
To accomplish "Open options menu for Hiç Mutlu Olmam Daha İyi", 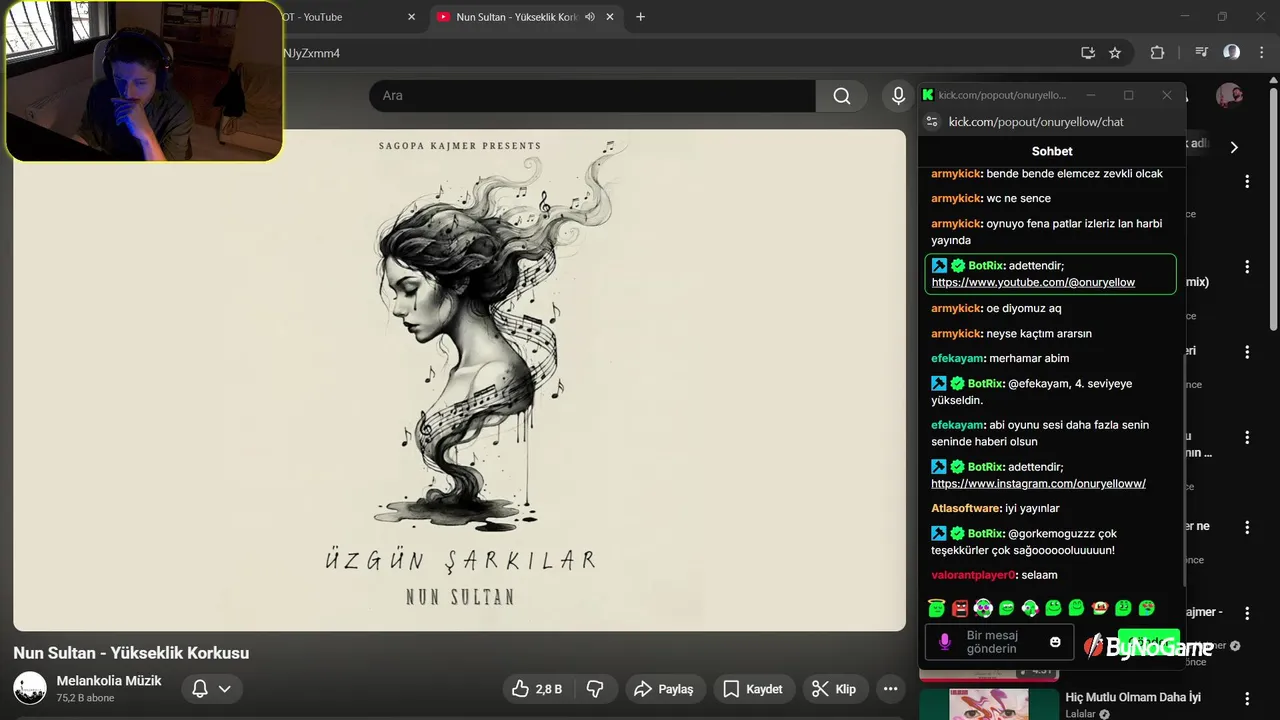I will (x=1247, y=698).
